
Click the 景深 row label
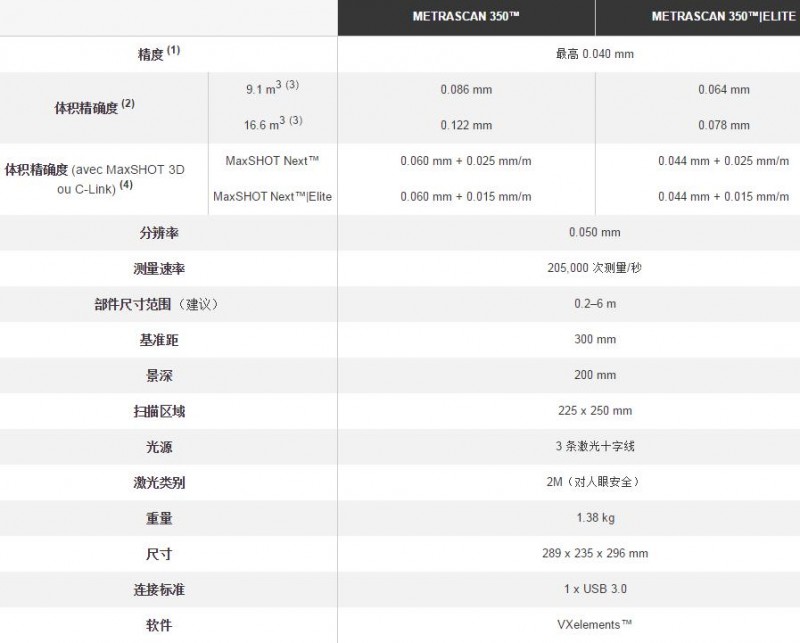click(159, 376)
